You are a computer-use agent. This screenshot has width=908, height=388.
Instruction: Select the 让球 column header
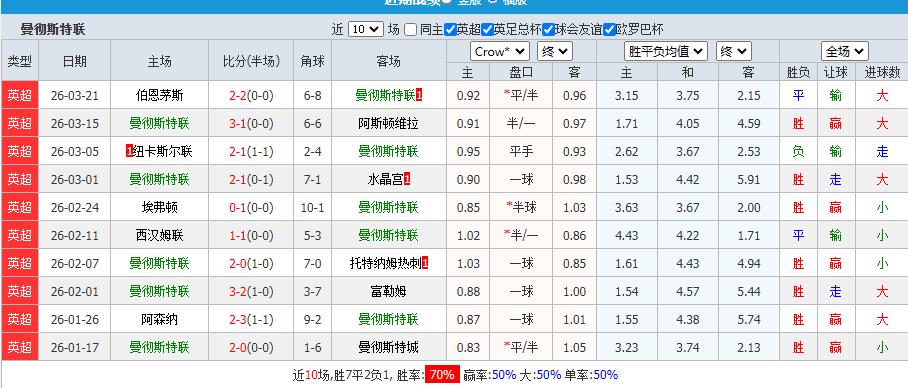point(836,72)
